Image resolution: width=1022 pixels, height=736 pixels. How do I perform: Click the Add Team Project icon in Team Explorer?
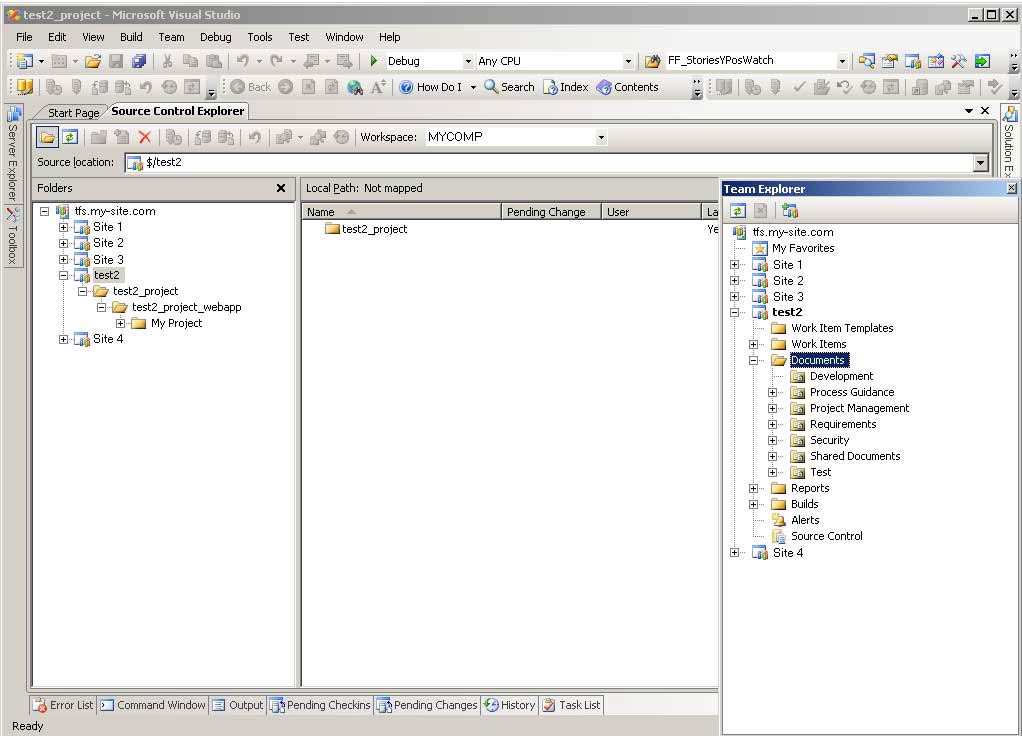[791, 210]
